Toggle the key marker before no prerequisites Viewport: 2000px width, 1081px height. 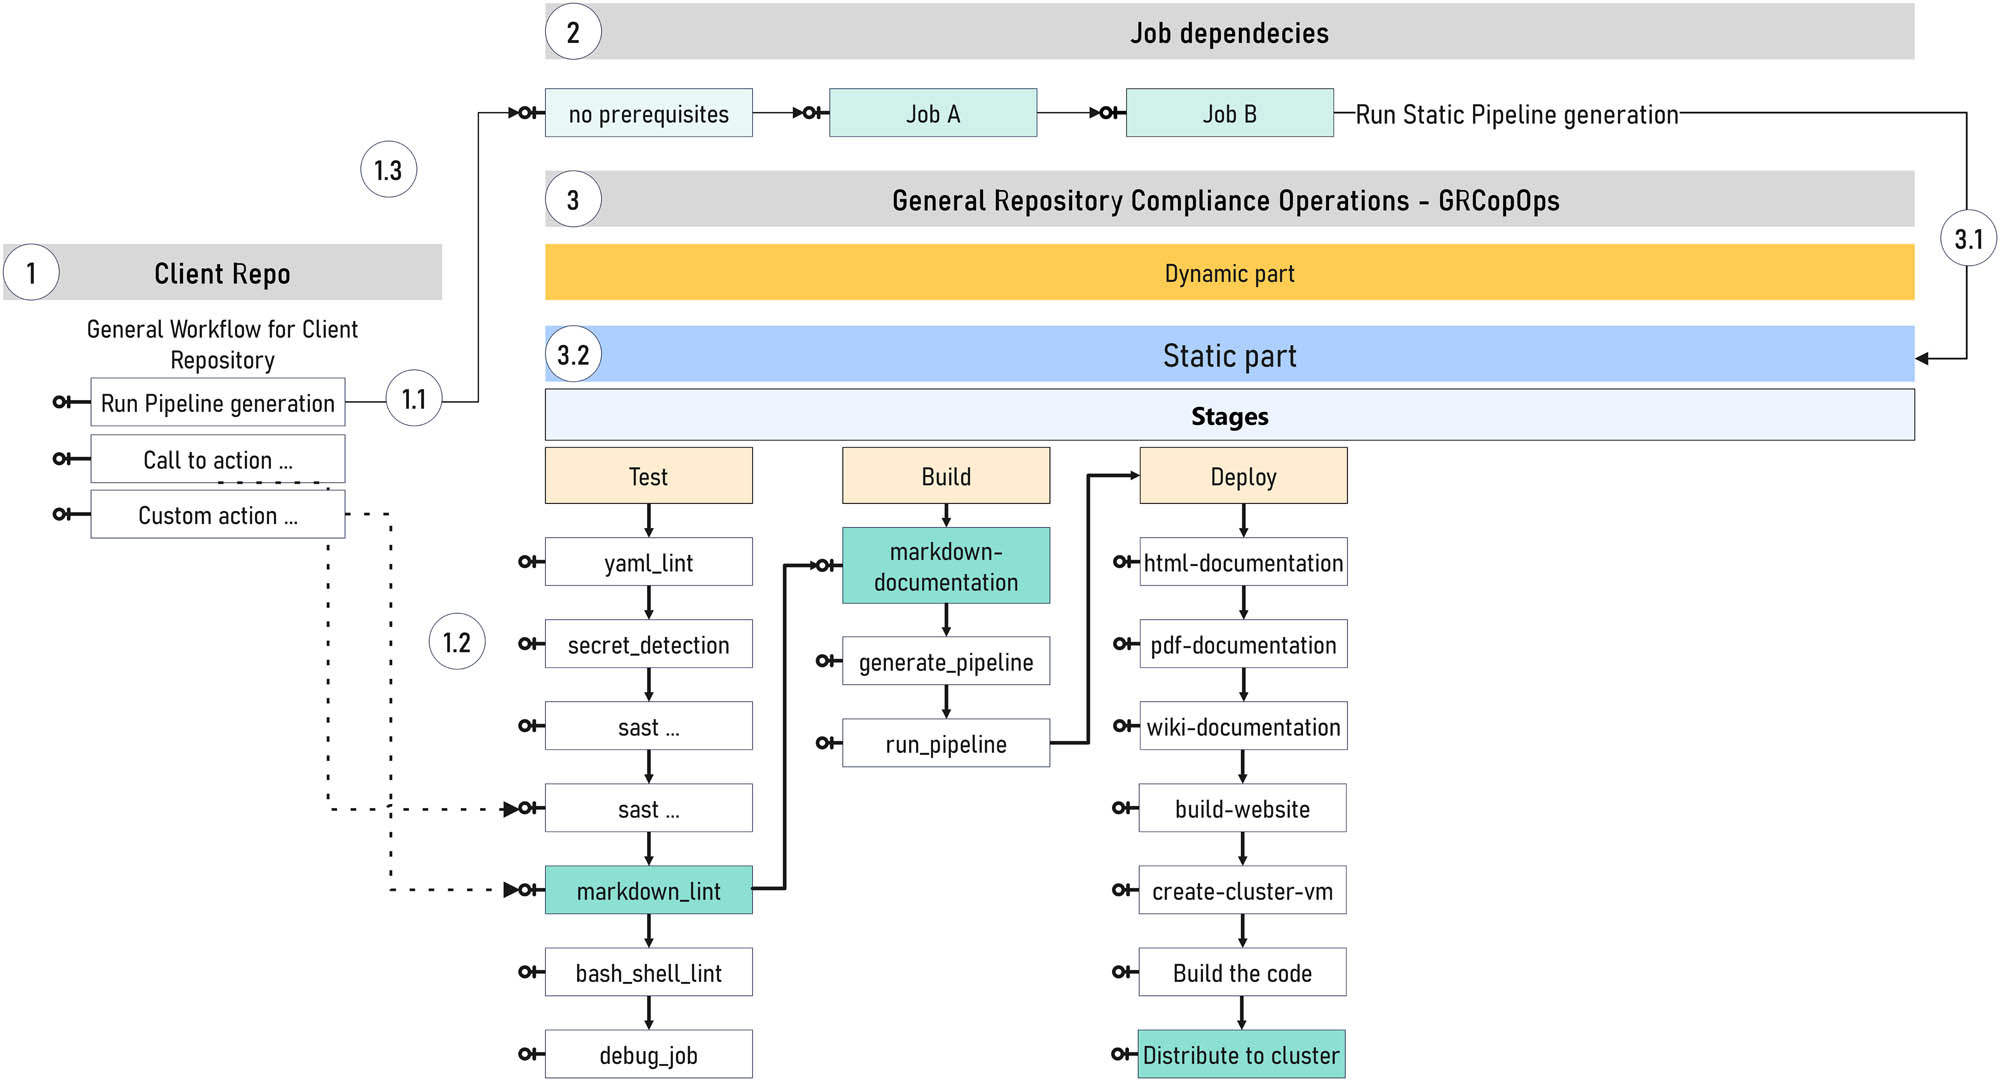point(523,112)
